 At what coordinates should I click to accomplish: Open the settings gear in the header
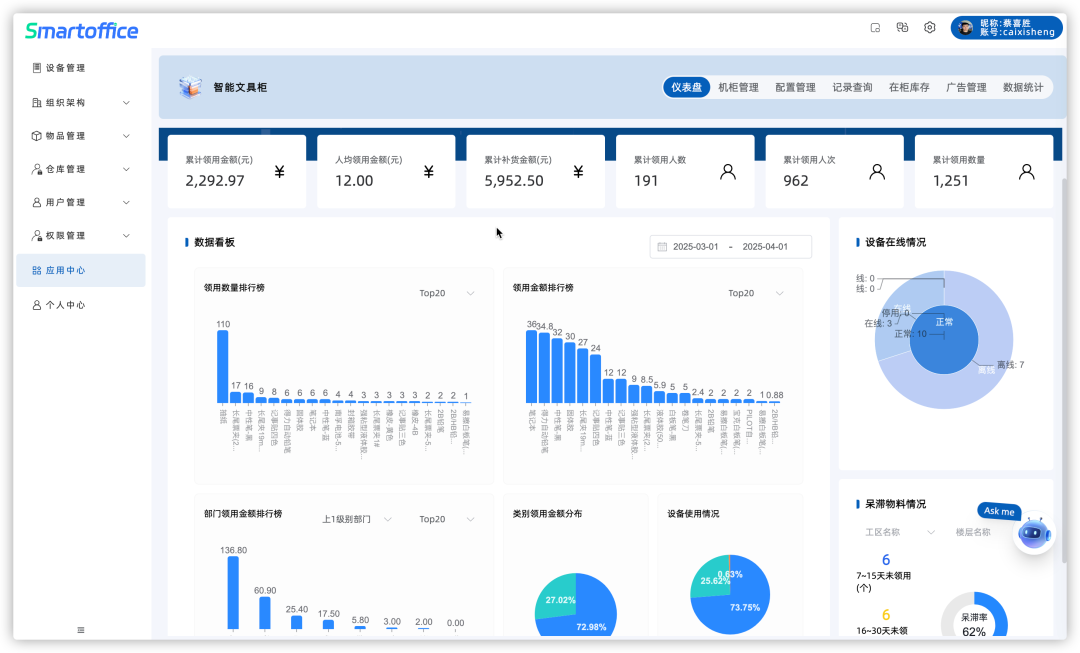click(x=929, y=28)
